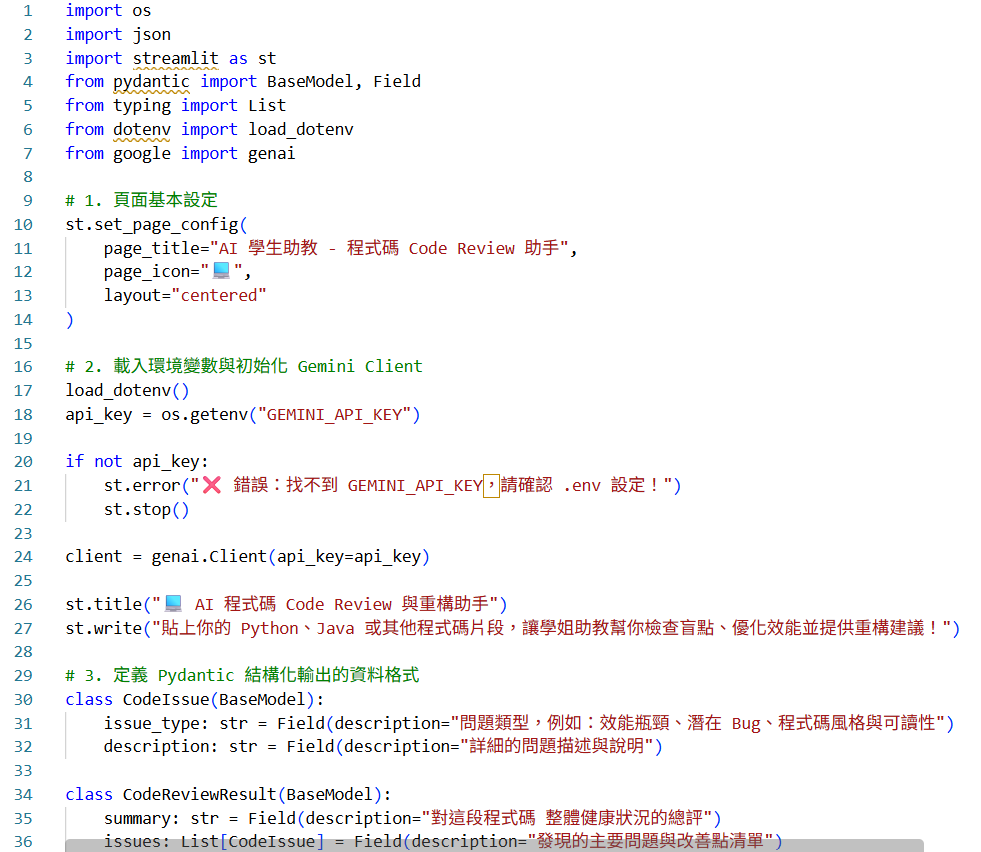
Task: Click "genai" in the google import line
Action: (x=272, y=154)
